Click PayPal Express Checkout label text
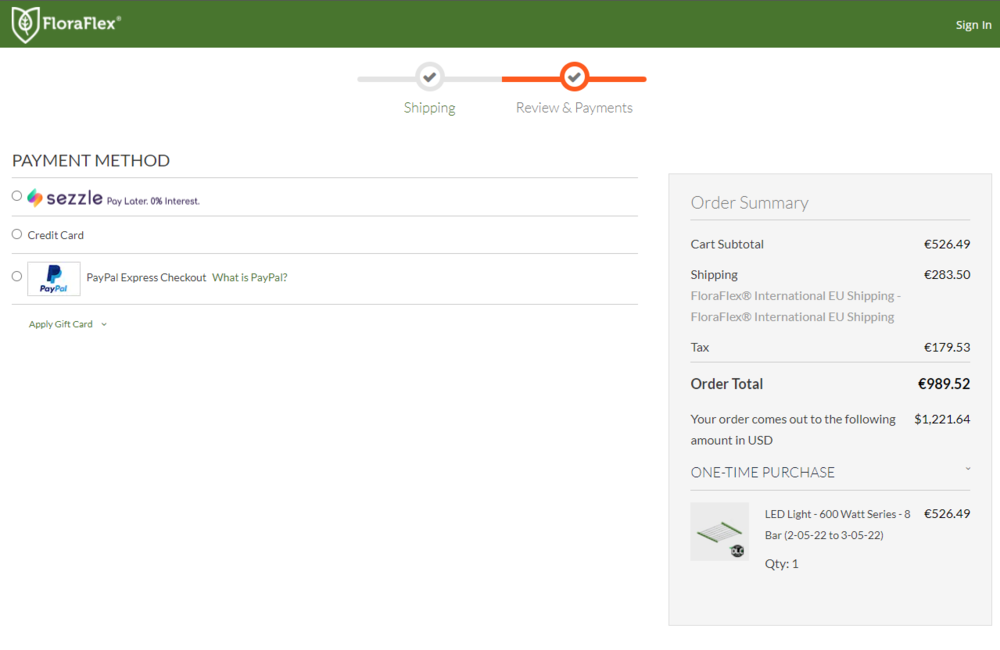 pos(146,277)
